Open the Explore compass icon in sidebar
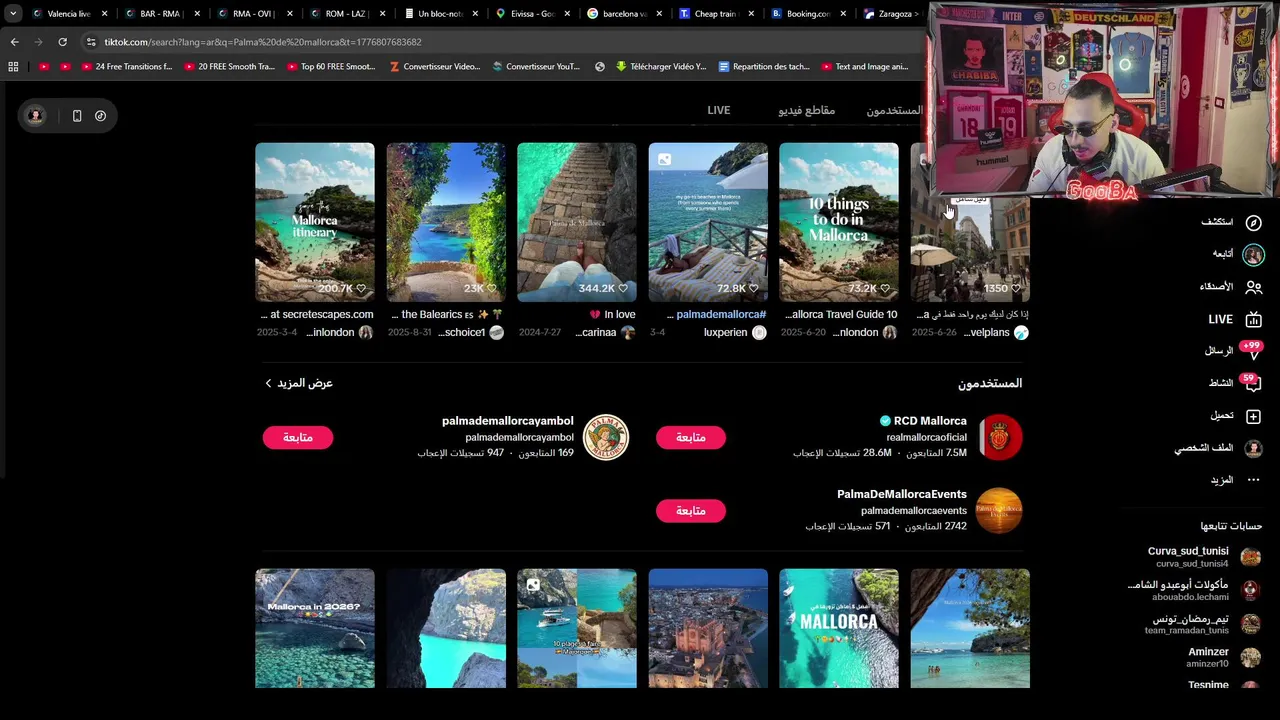This screenshot has width=1280, height=720. click(1253, 222)
